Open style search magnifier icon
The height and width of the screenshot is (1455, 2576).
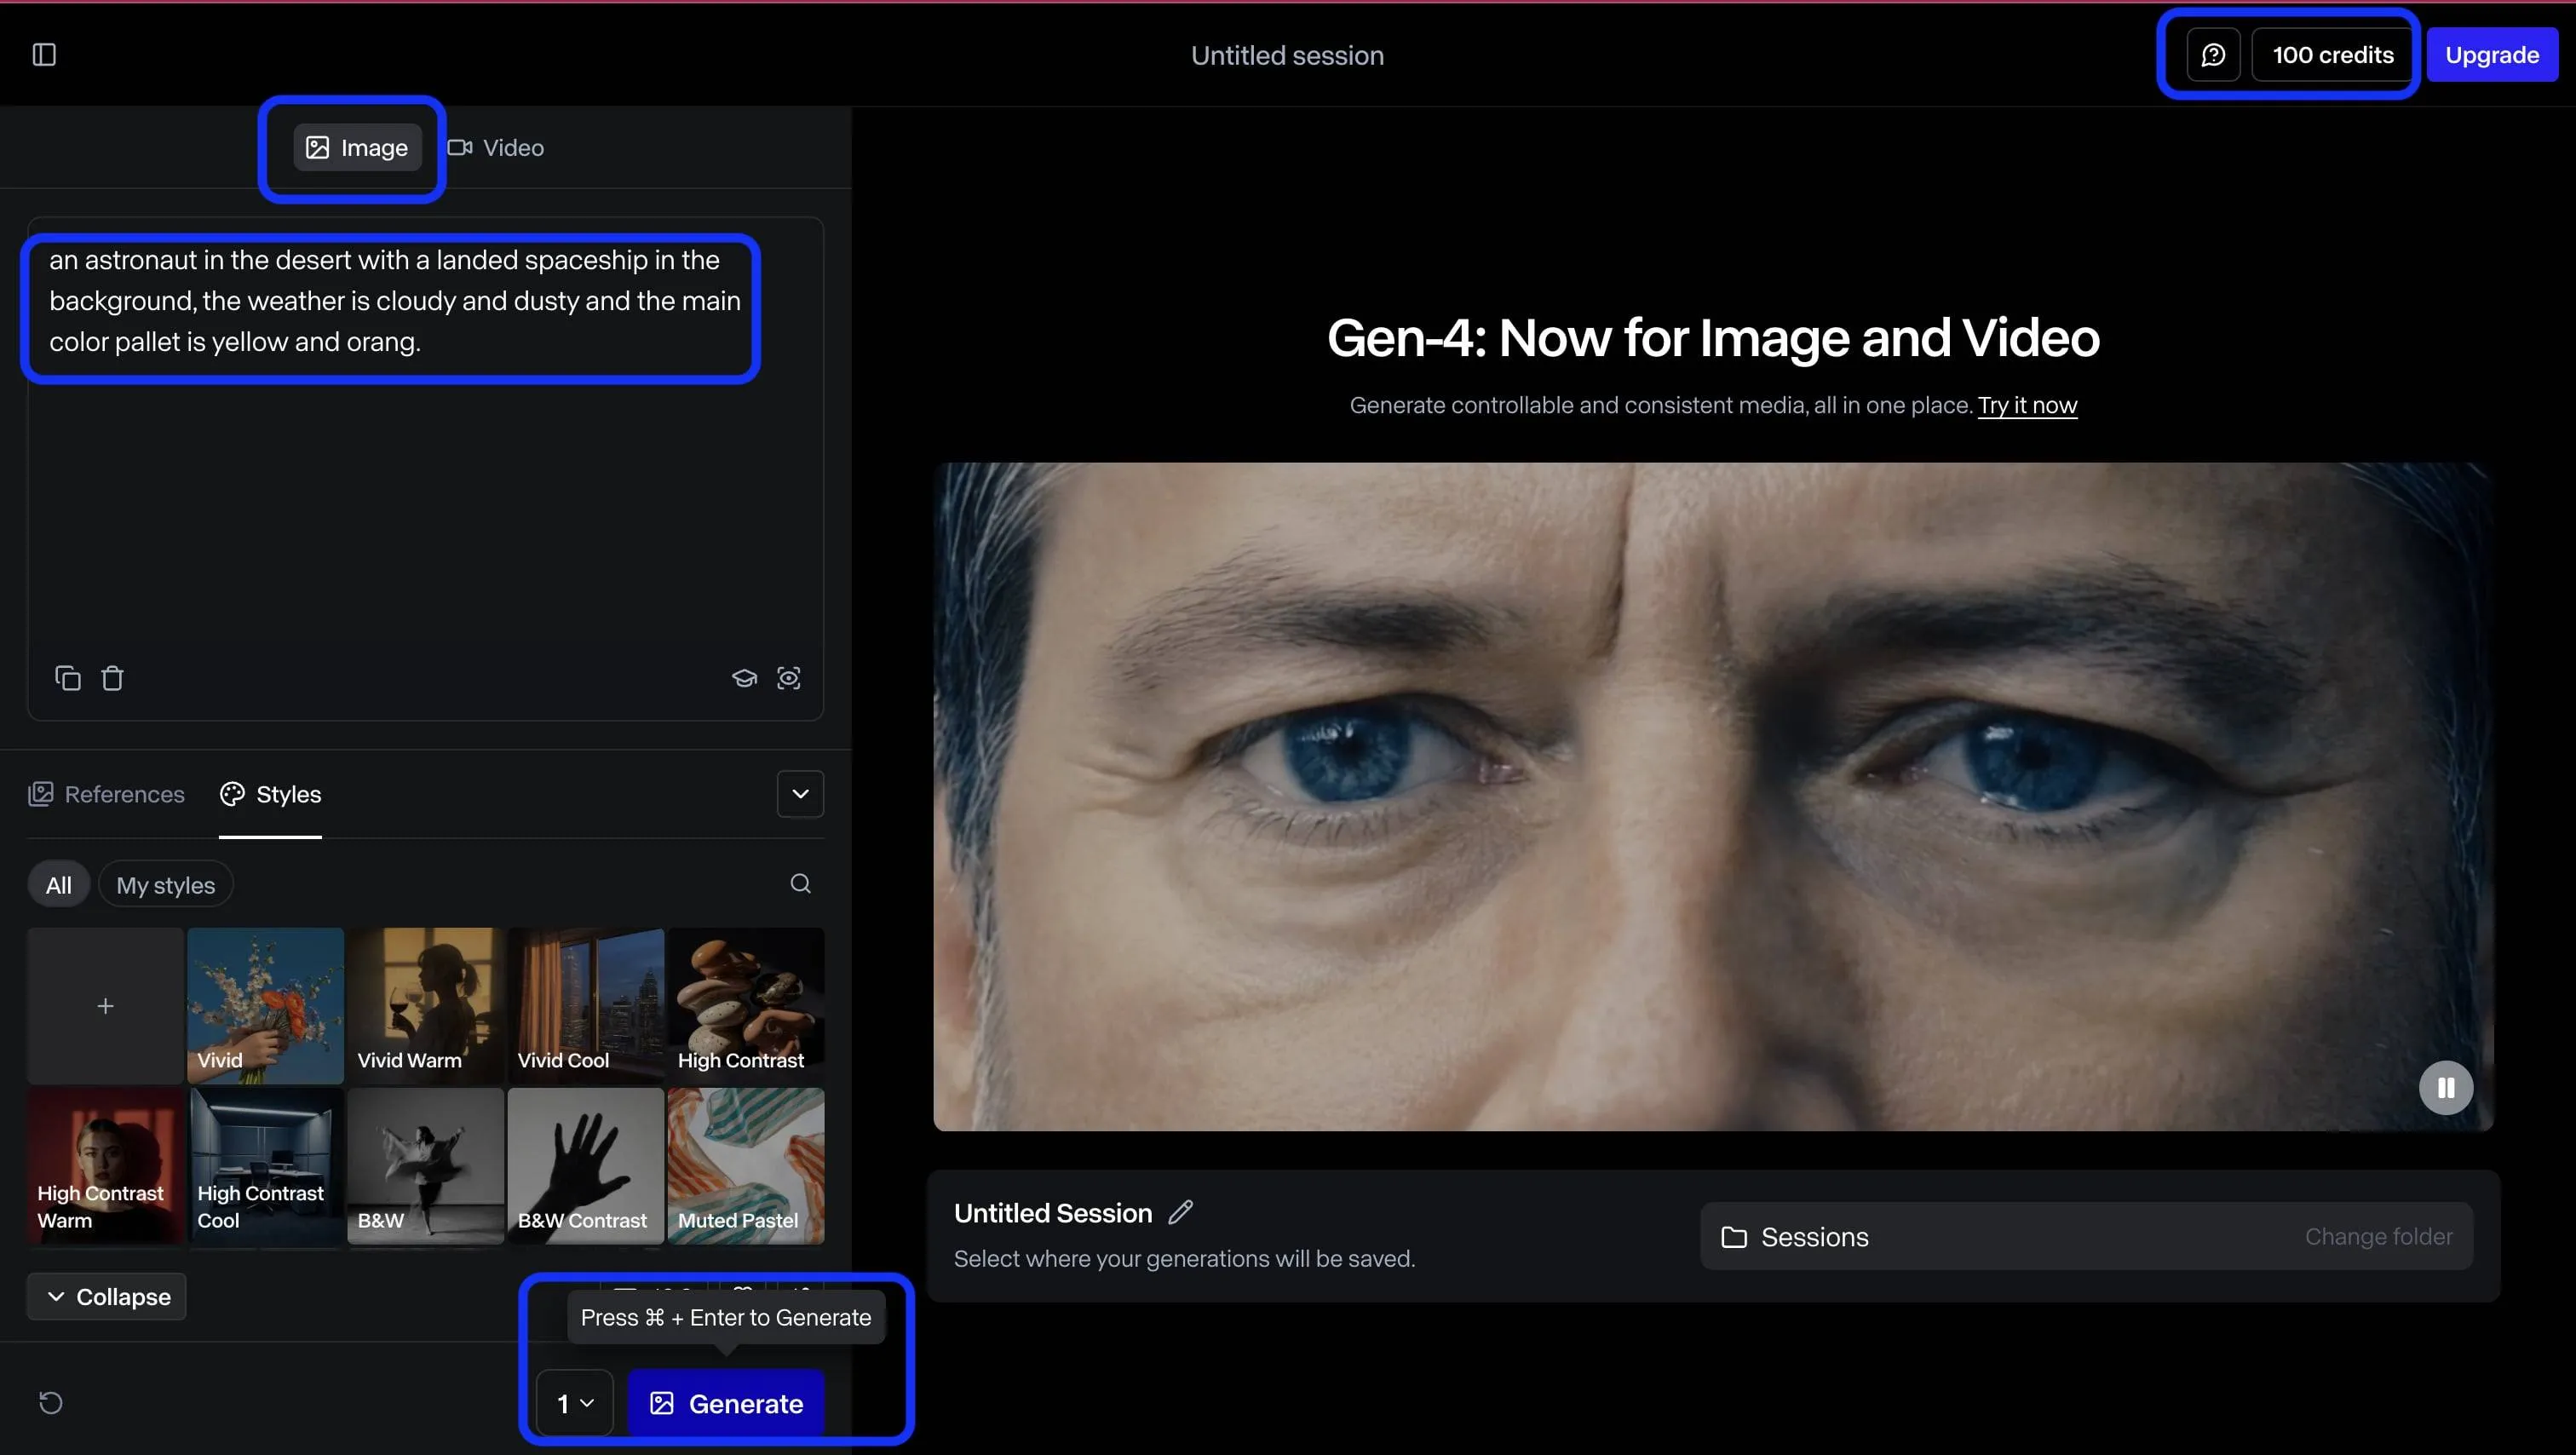pos(800,884)
